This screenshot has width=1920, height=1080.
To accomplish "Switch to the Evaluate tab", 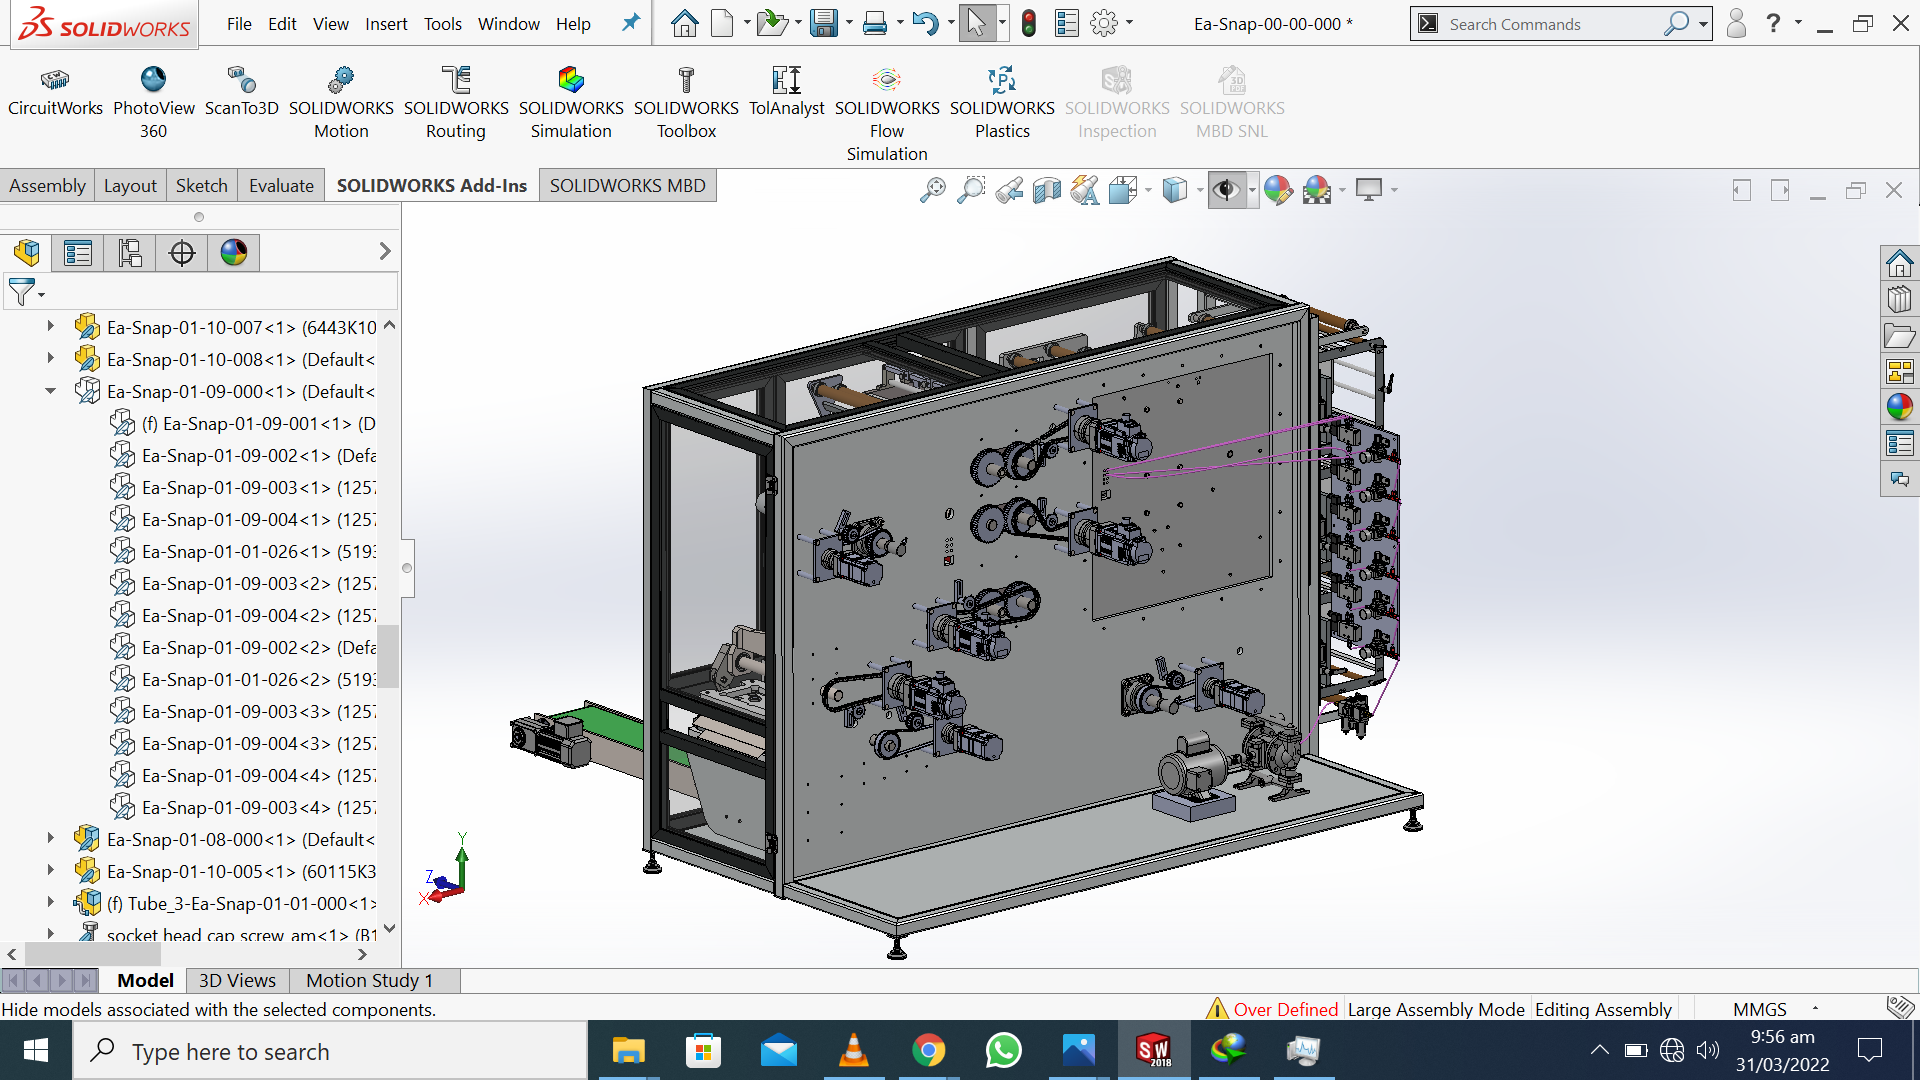I will click(281, 185).
